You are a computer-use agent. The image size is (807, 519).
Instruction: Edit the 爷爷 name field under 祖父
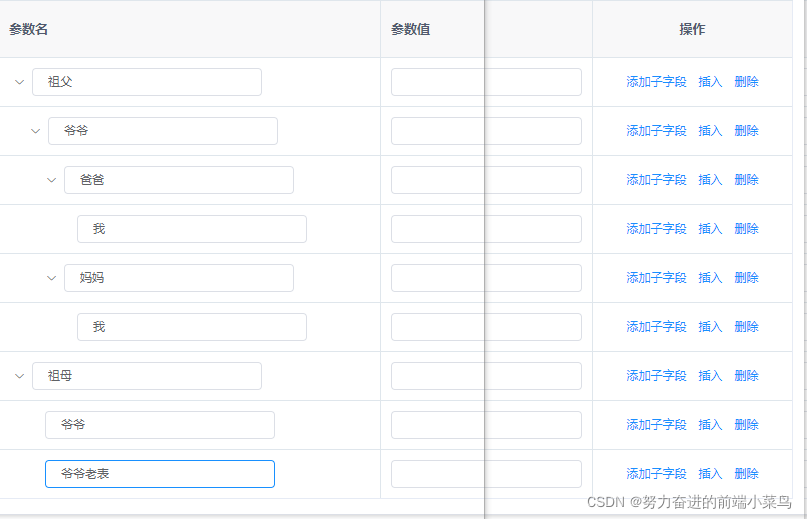[163, 131]
